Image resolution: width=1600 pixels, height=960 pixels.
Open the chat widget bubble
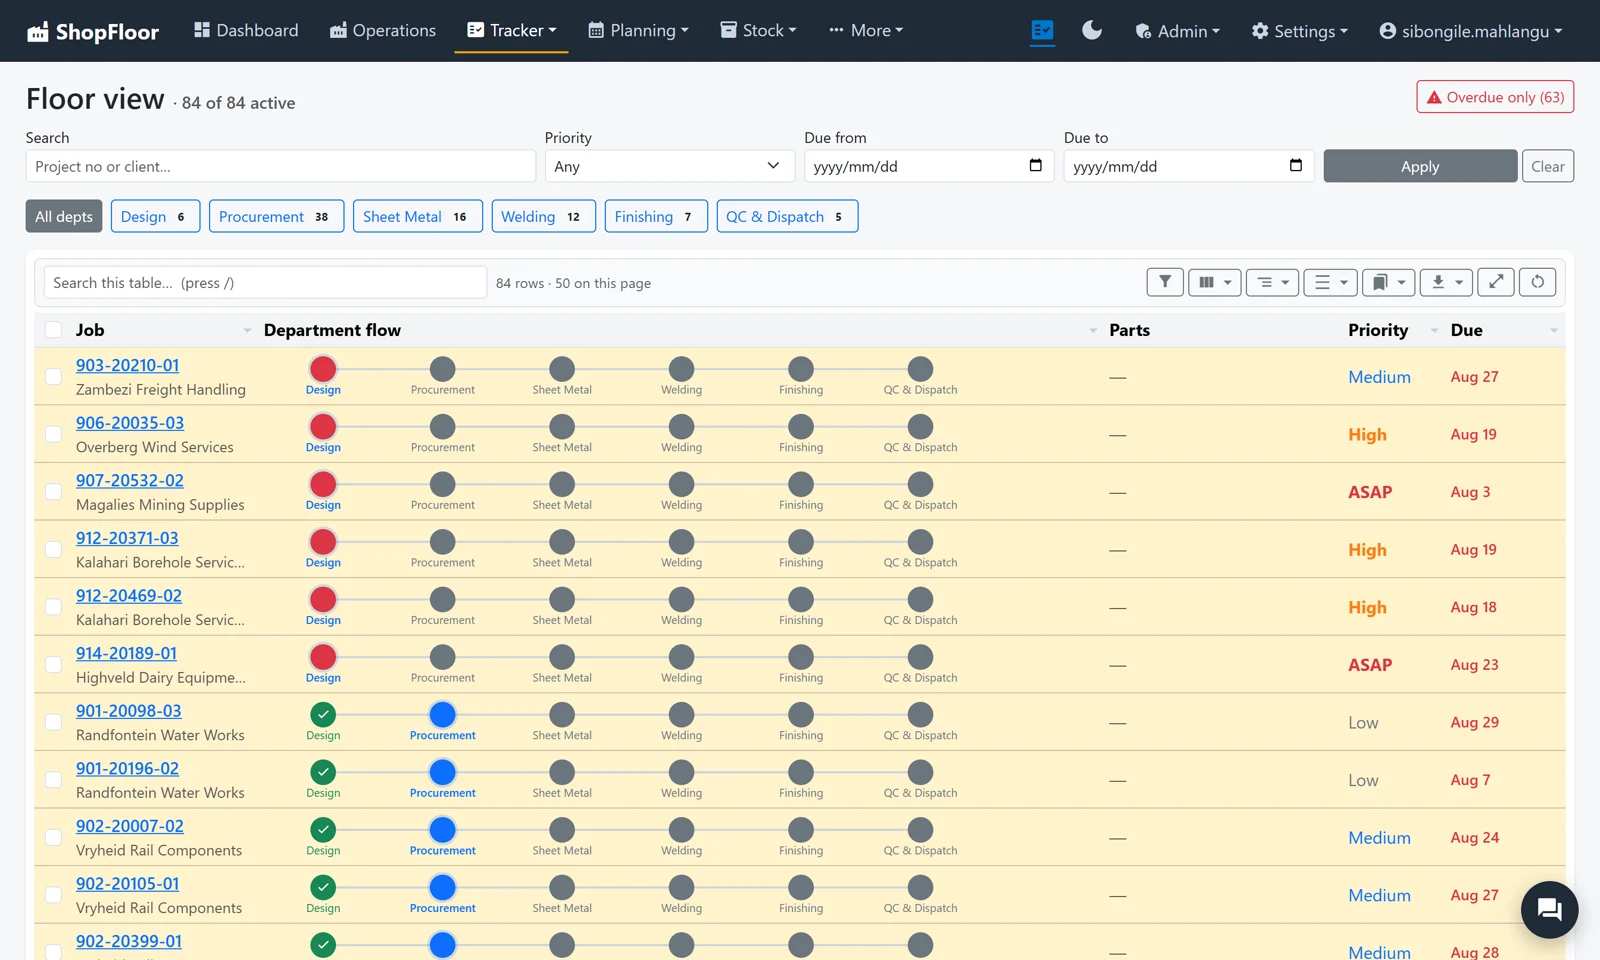click(x=1549, y=909)
